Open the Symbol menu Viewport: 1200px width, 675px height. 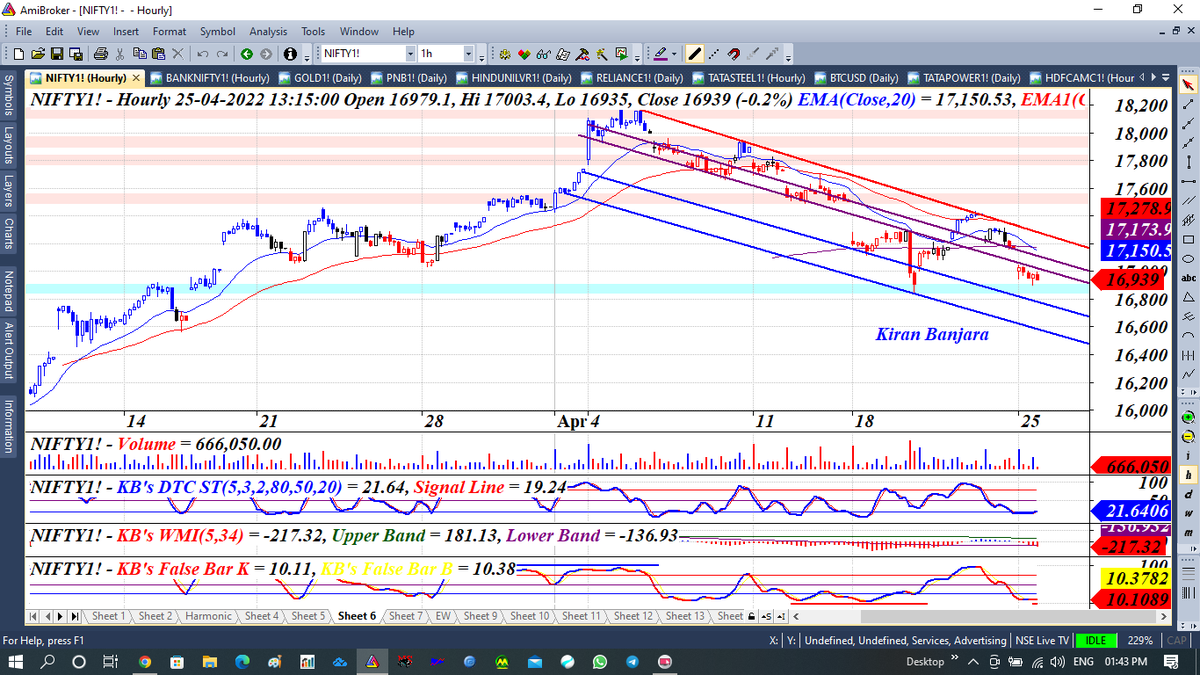(218, 32)
